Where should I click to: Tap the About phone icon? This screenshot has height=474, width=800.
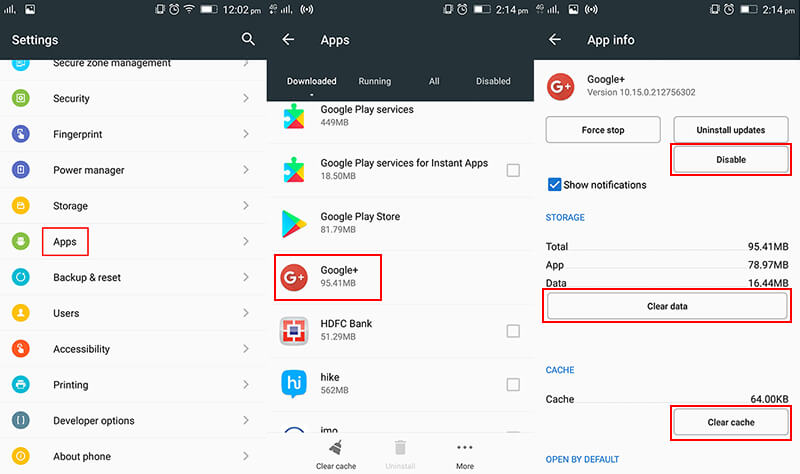[21, 456]
